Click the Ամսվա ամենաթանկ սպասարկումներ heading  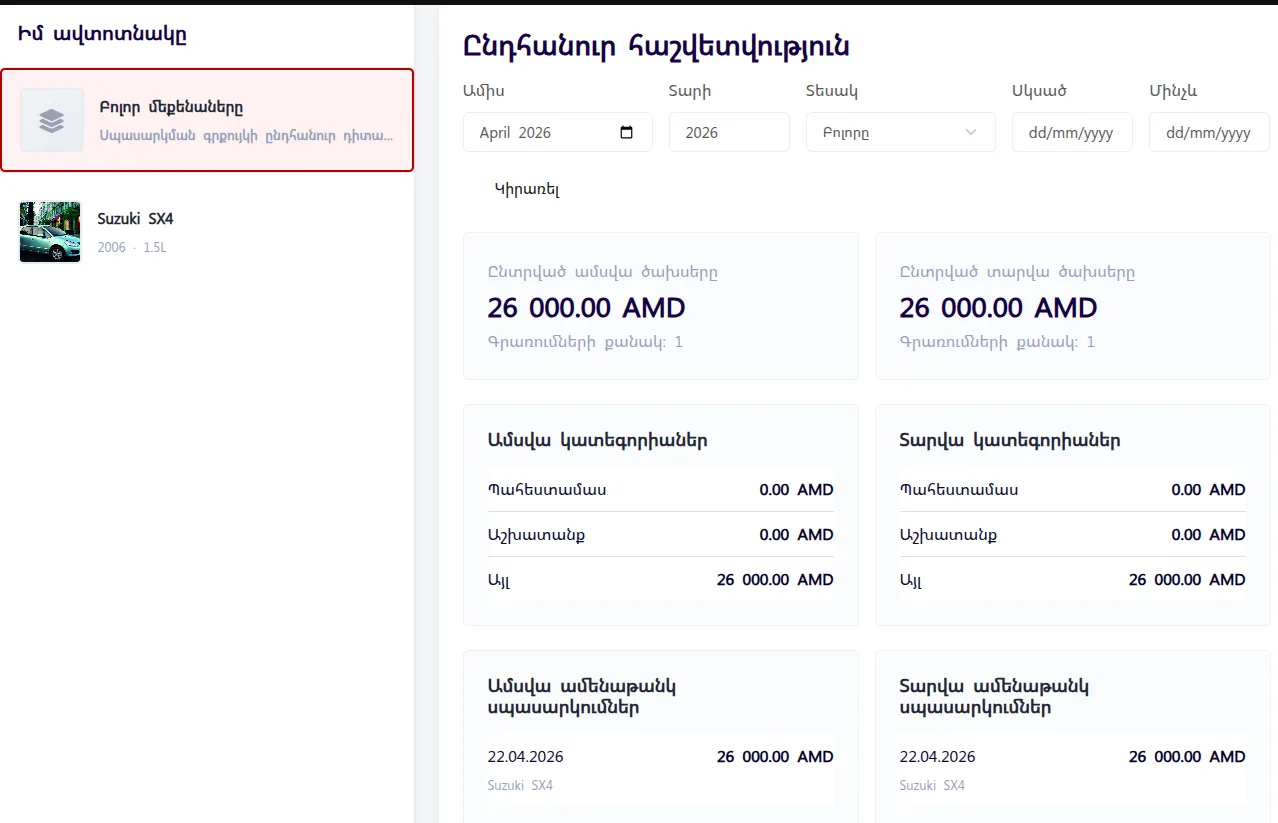tap(582, 697)
